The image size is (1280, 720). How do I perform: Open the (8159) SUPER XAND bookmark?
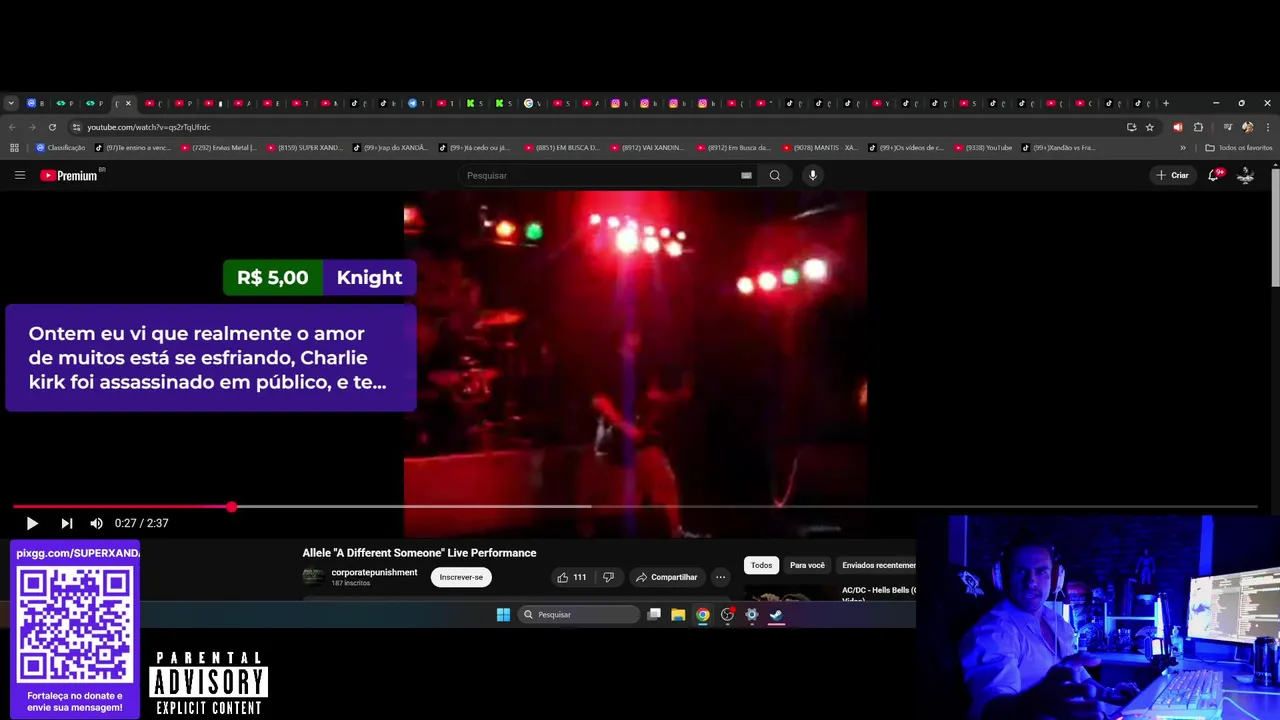point(305,148)
